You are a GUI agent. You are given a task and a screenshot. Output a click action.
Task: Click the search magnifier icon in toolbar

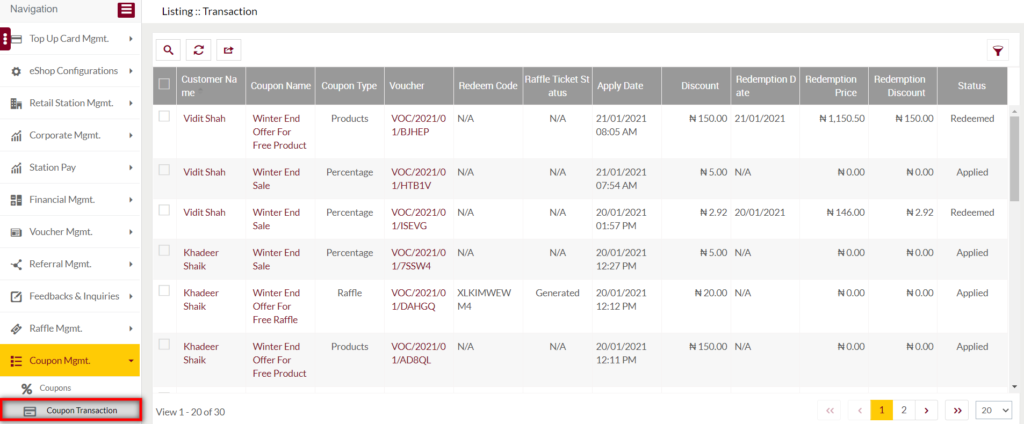click(169, 49)
